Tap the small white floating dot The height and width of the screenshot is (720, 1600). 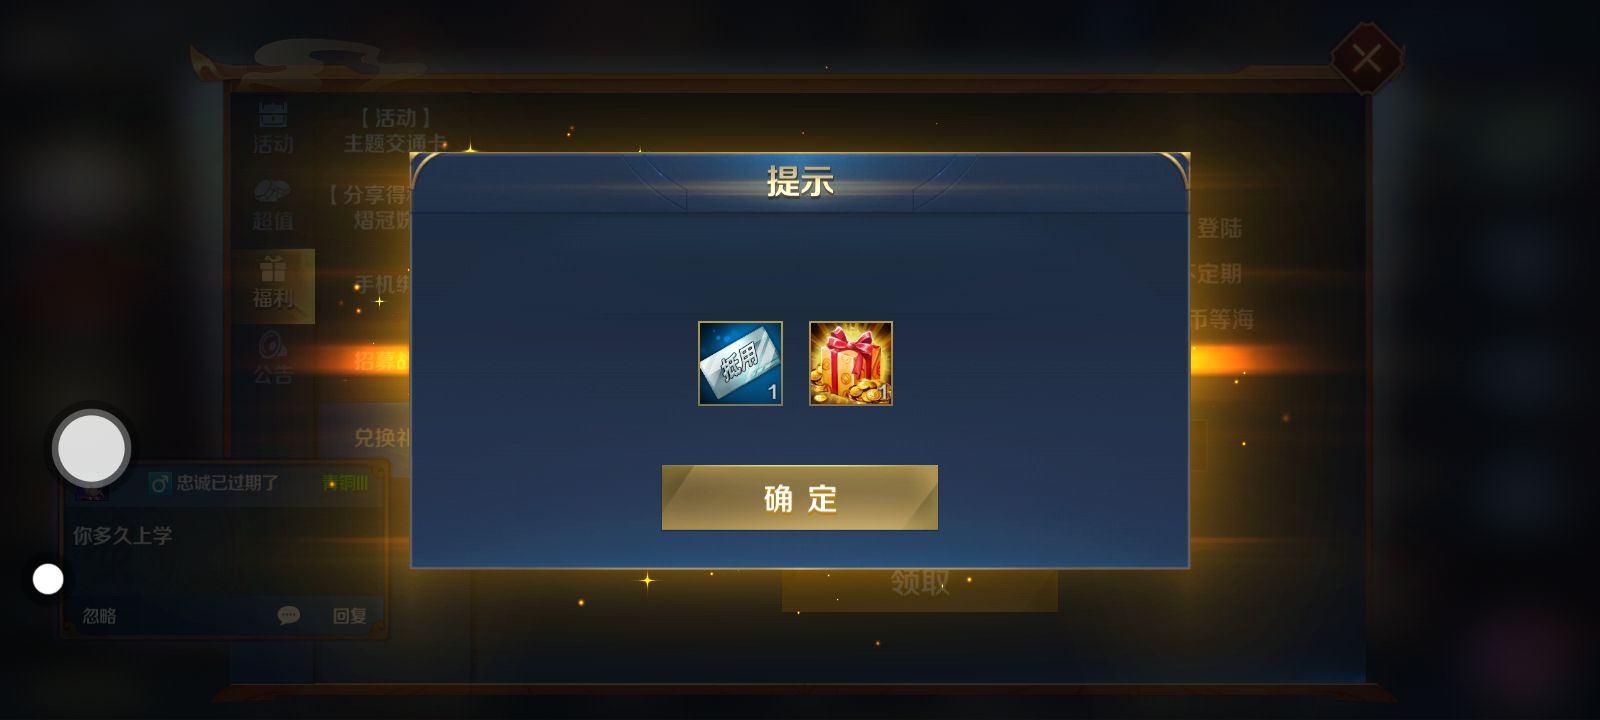(x=48, y=579)
